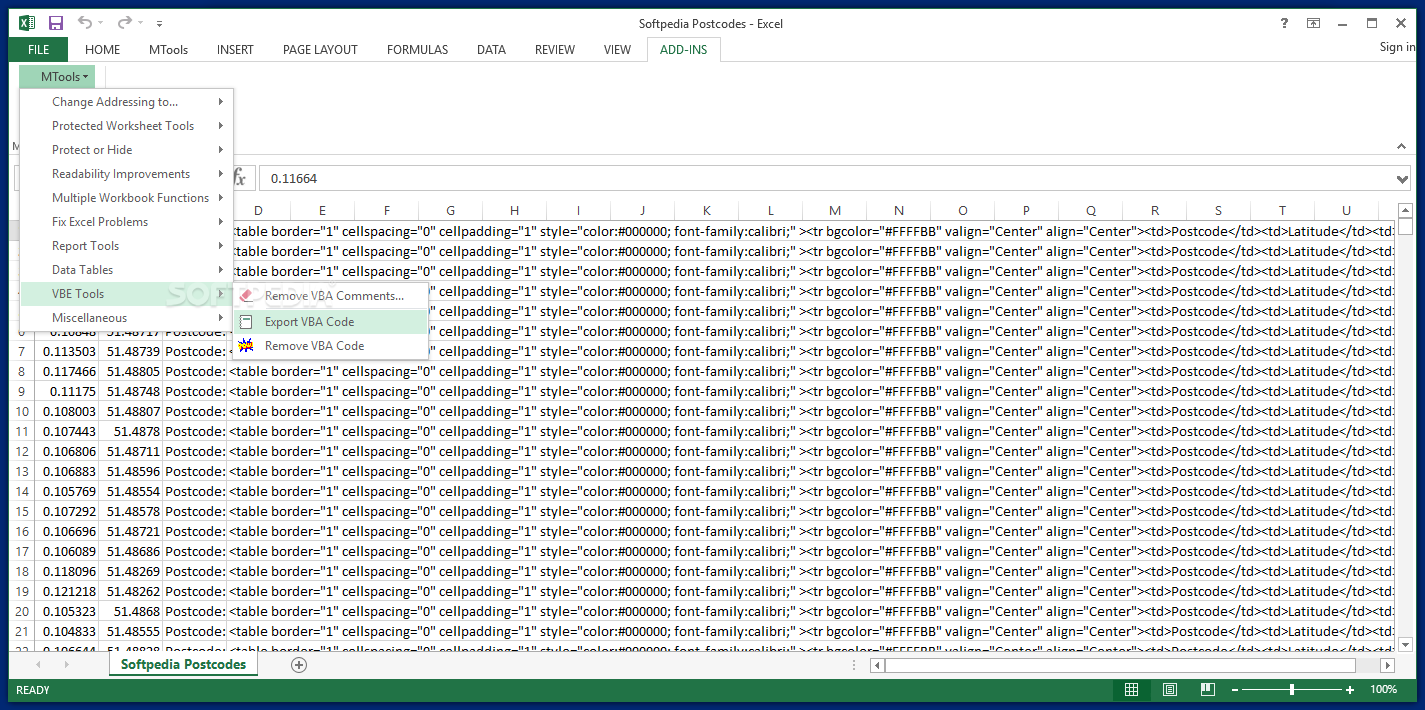Expand Miscellaneous submenu
1425x710 pixels.
tap(127, 318)
